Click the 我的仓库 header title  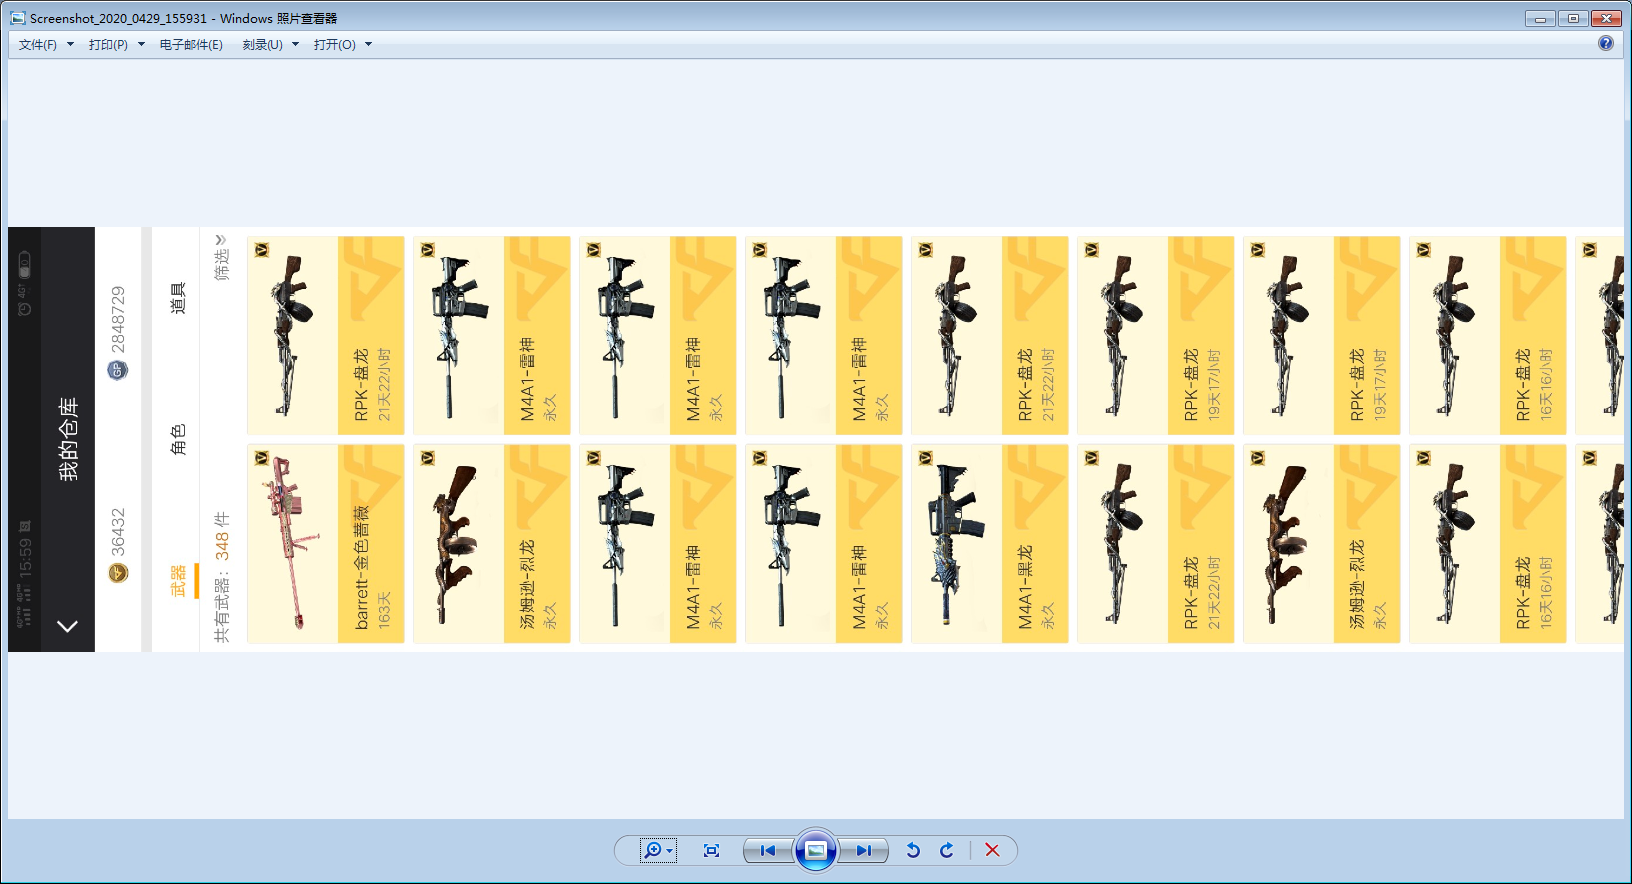point(68,439)
